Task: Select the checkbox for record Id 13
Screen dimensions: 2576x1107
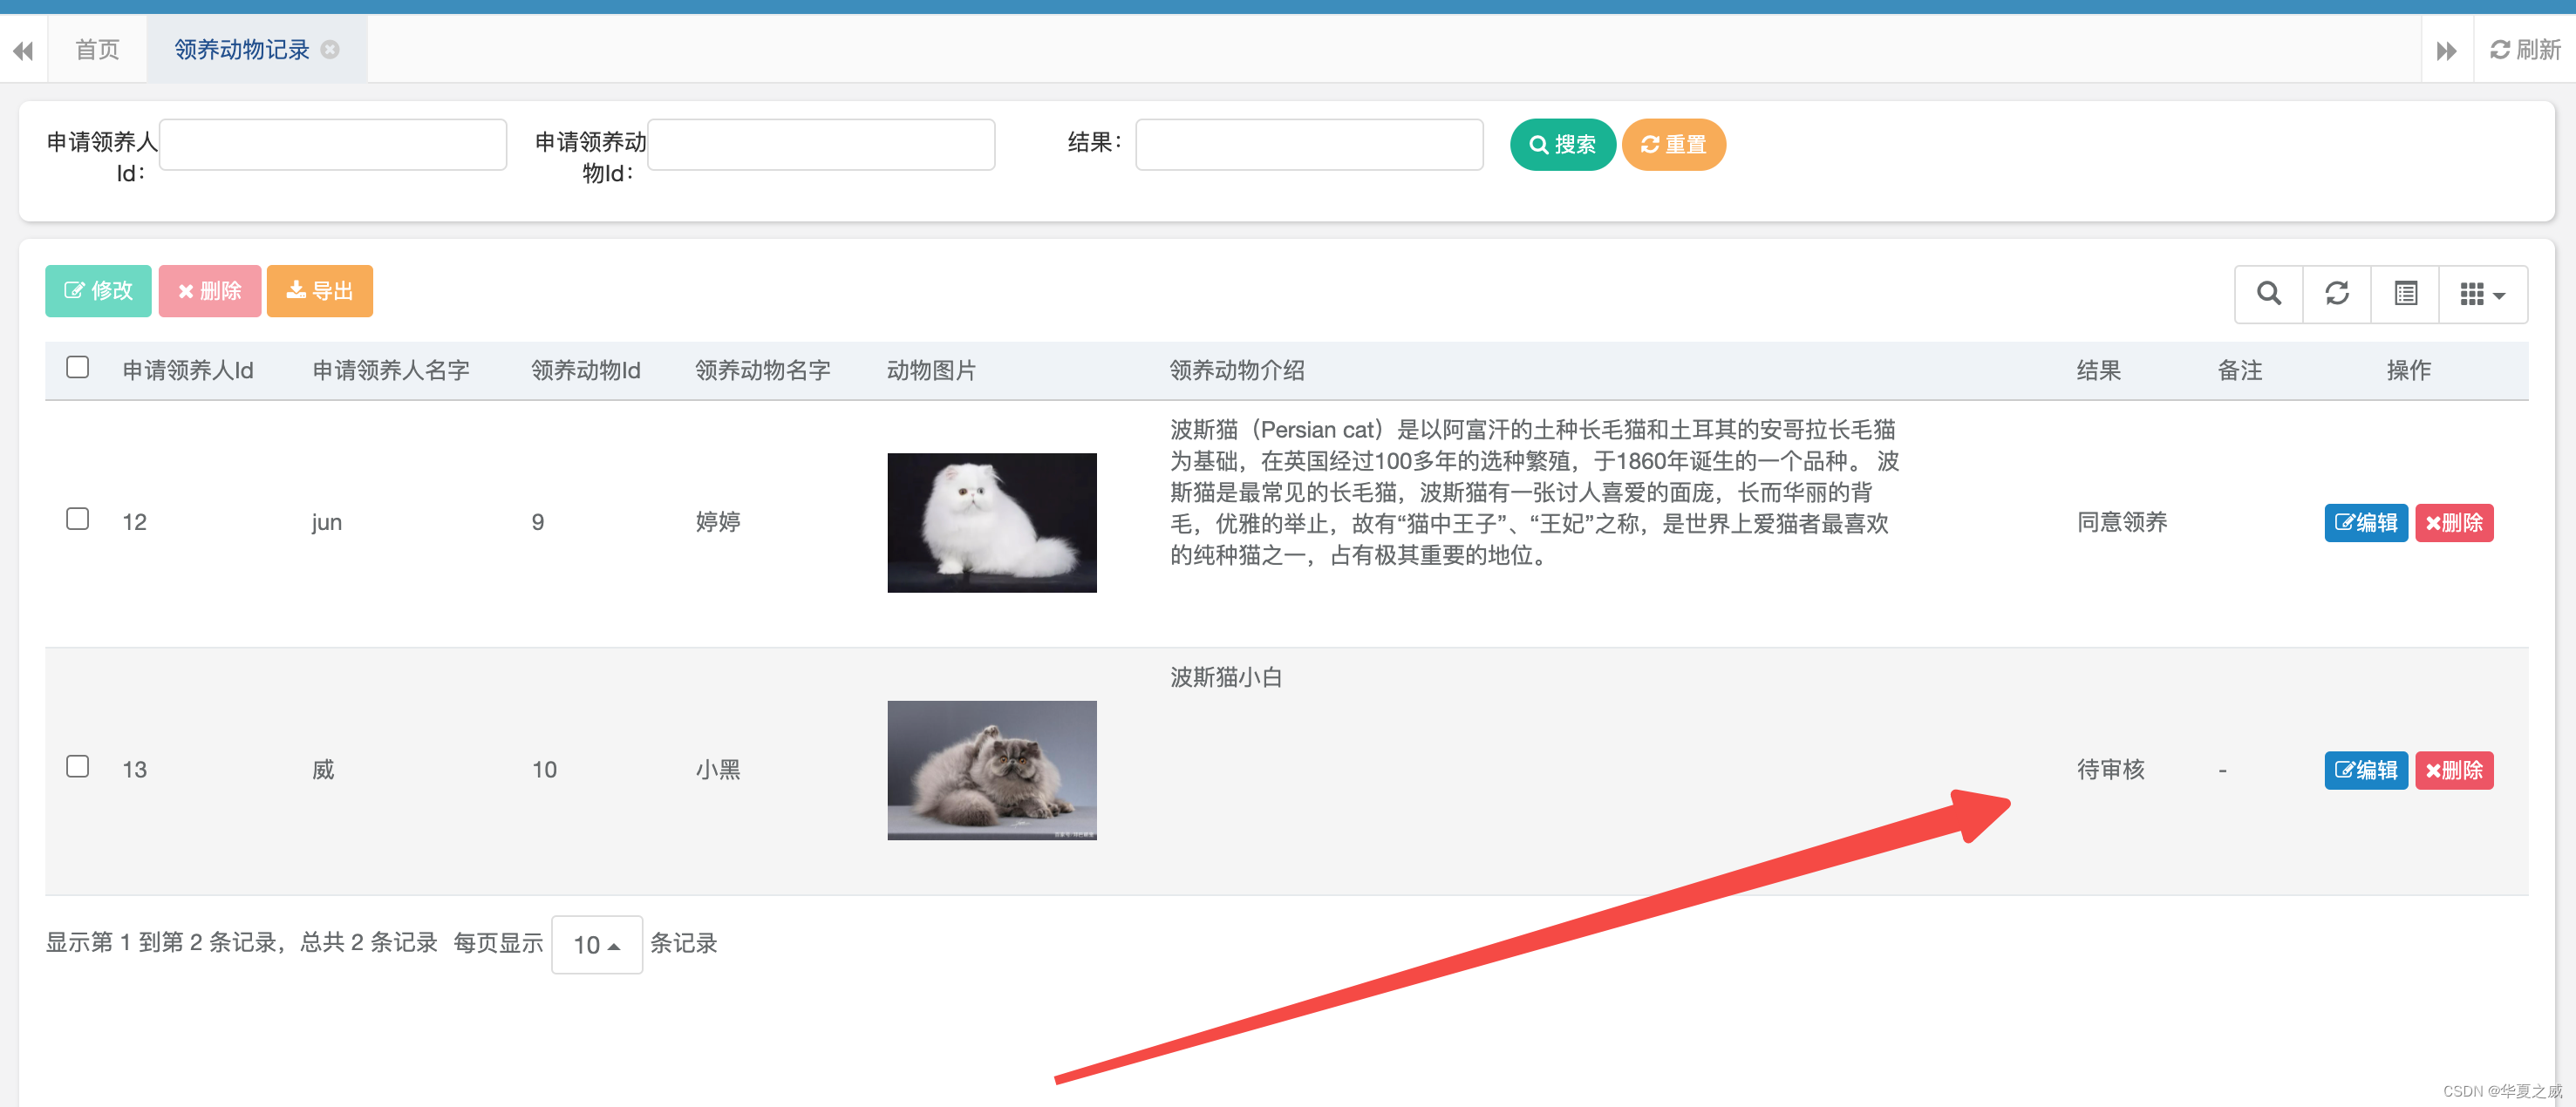Action: point(77,766)
